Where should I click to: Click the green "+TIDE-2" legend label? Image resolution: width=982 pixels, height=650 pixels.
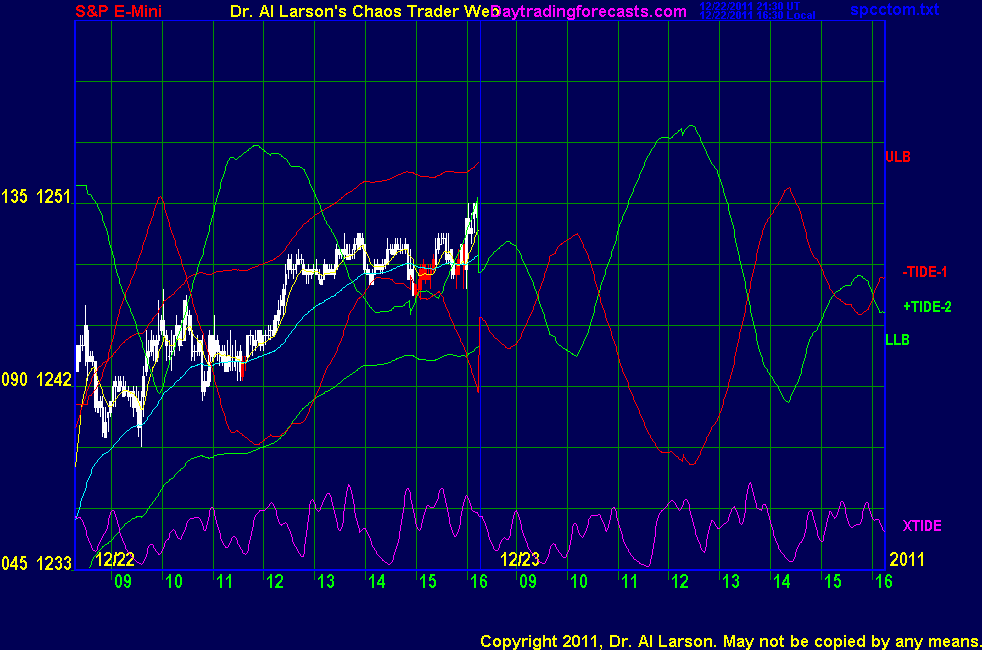point(928,307)
